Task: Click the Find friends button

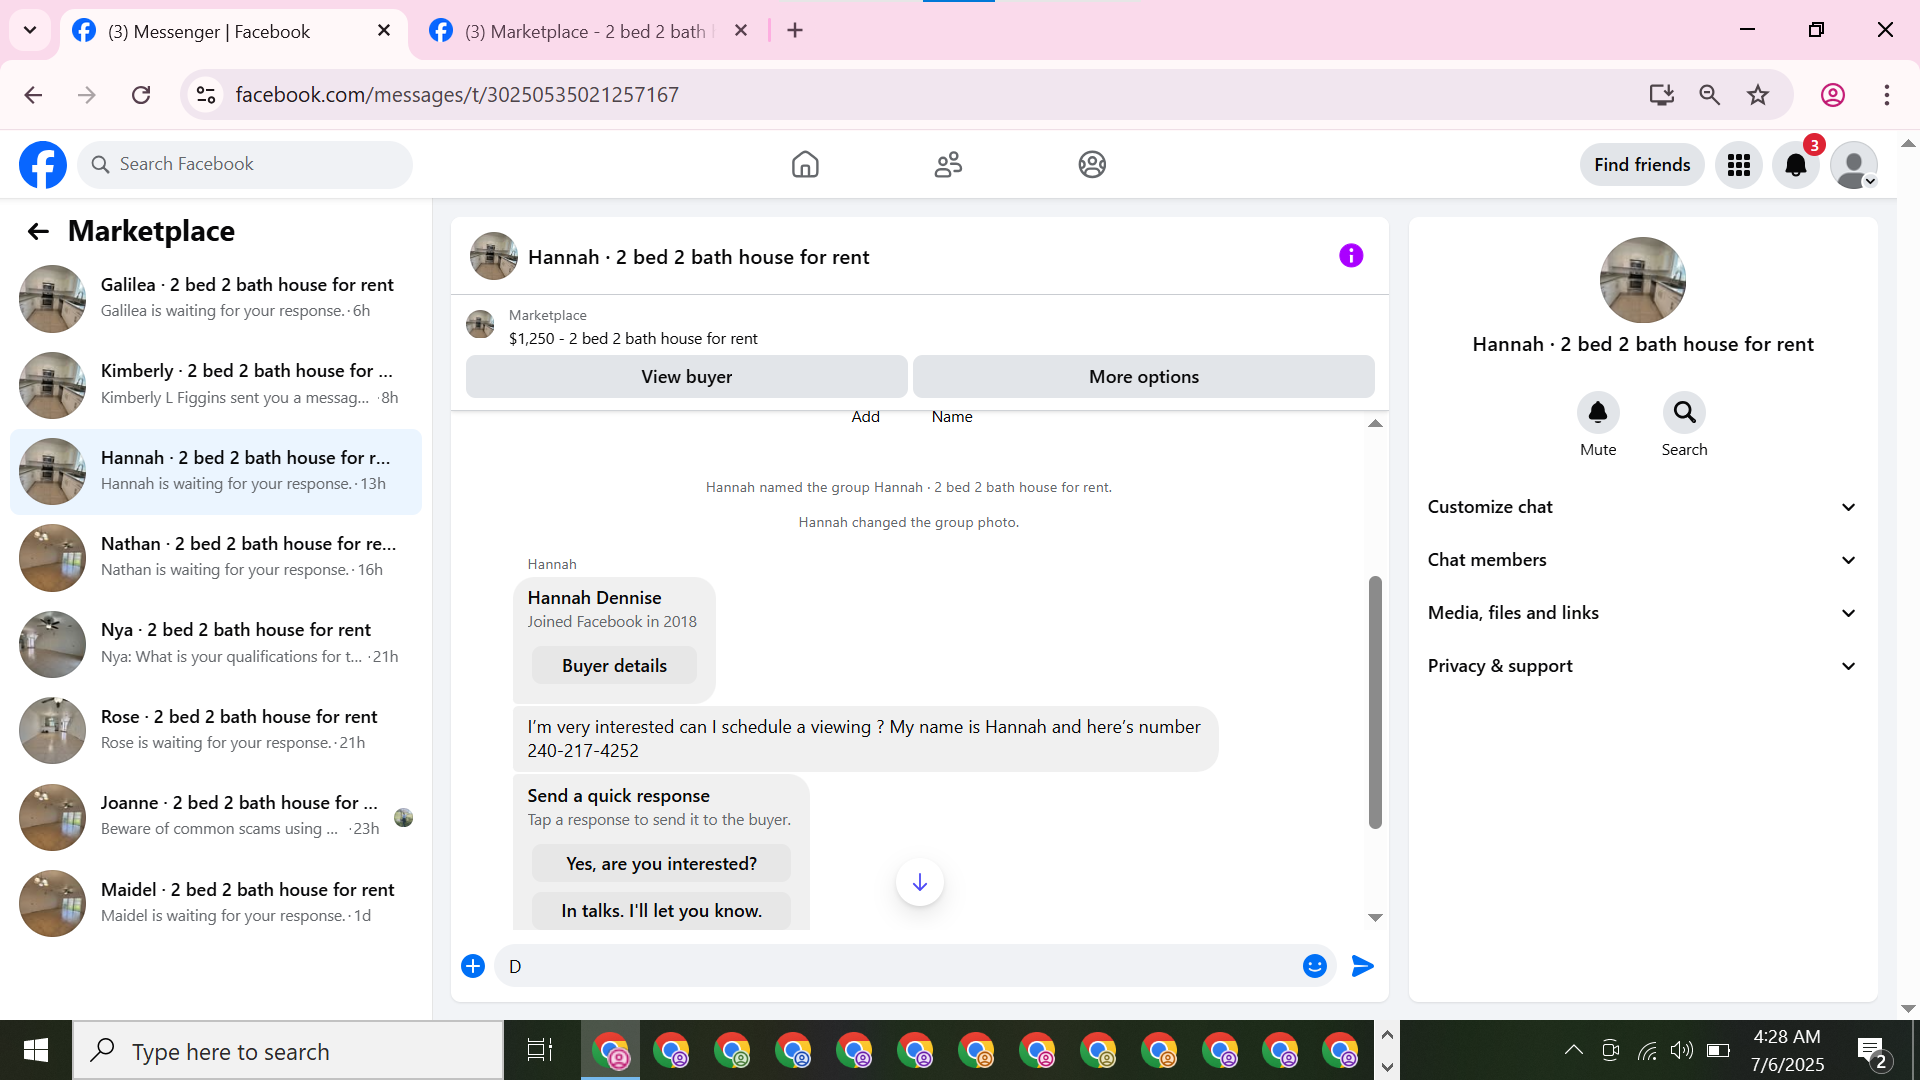Action: (x=1642, y=165)
